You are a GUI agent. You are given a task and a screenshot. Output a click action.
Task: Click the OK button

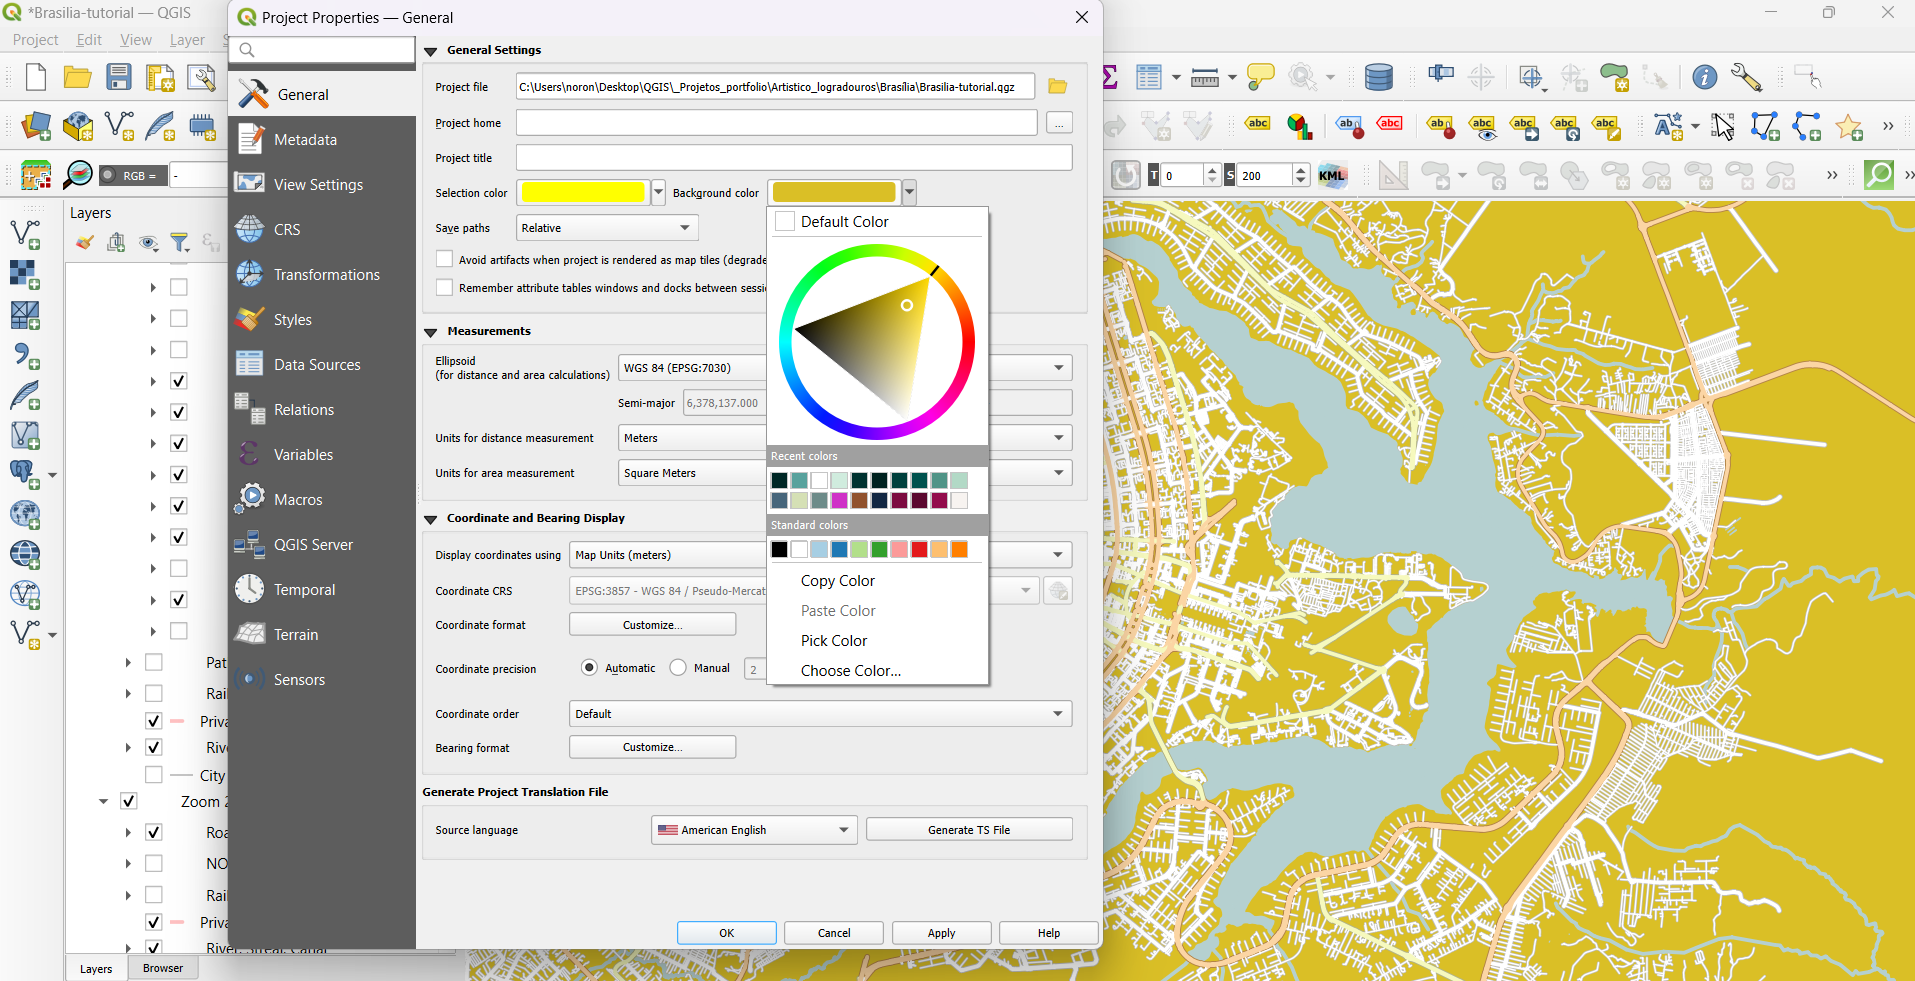[727, 933]
